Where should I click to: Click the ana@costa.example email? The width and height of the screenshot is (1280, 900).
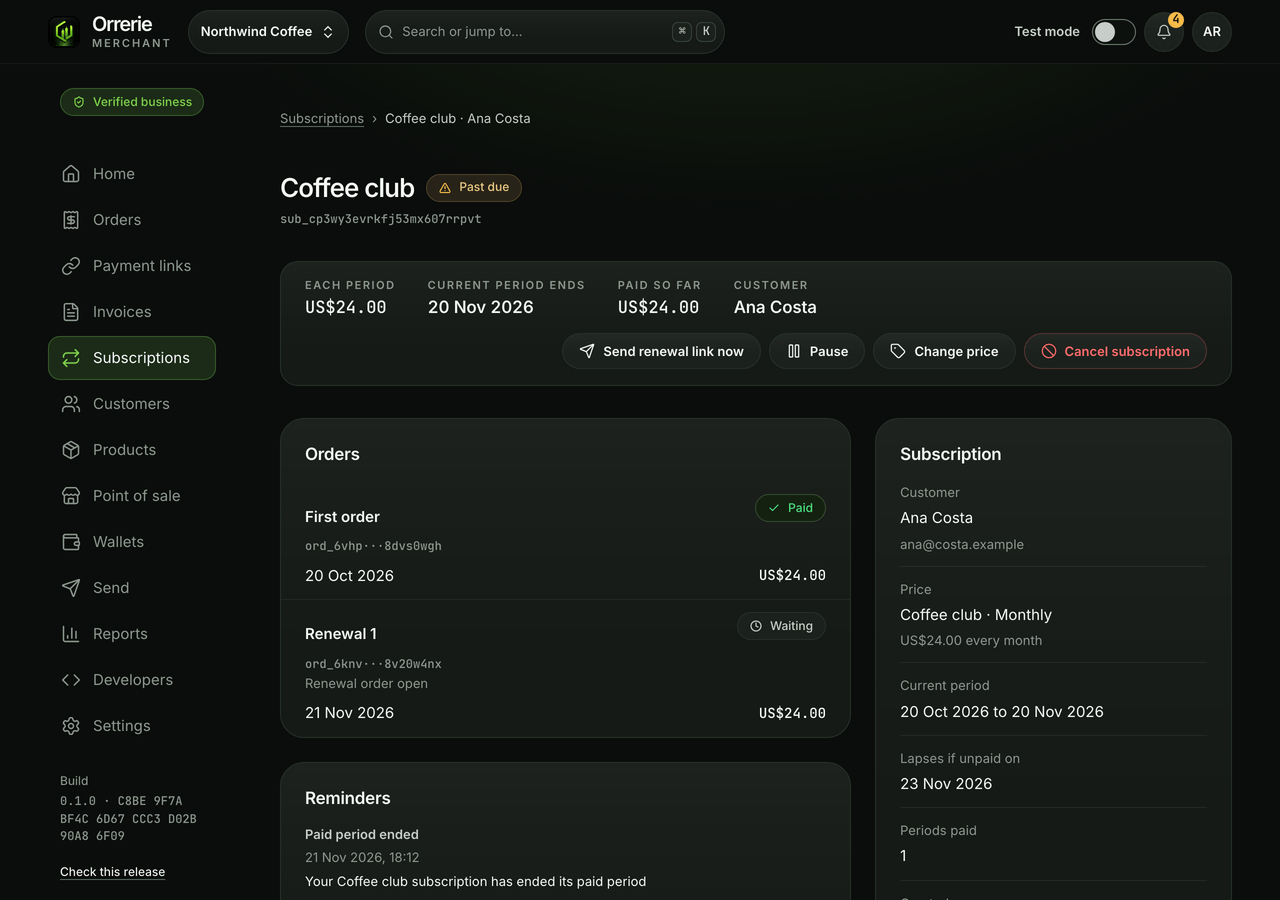click(x=962, y=545)
